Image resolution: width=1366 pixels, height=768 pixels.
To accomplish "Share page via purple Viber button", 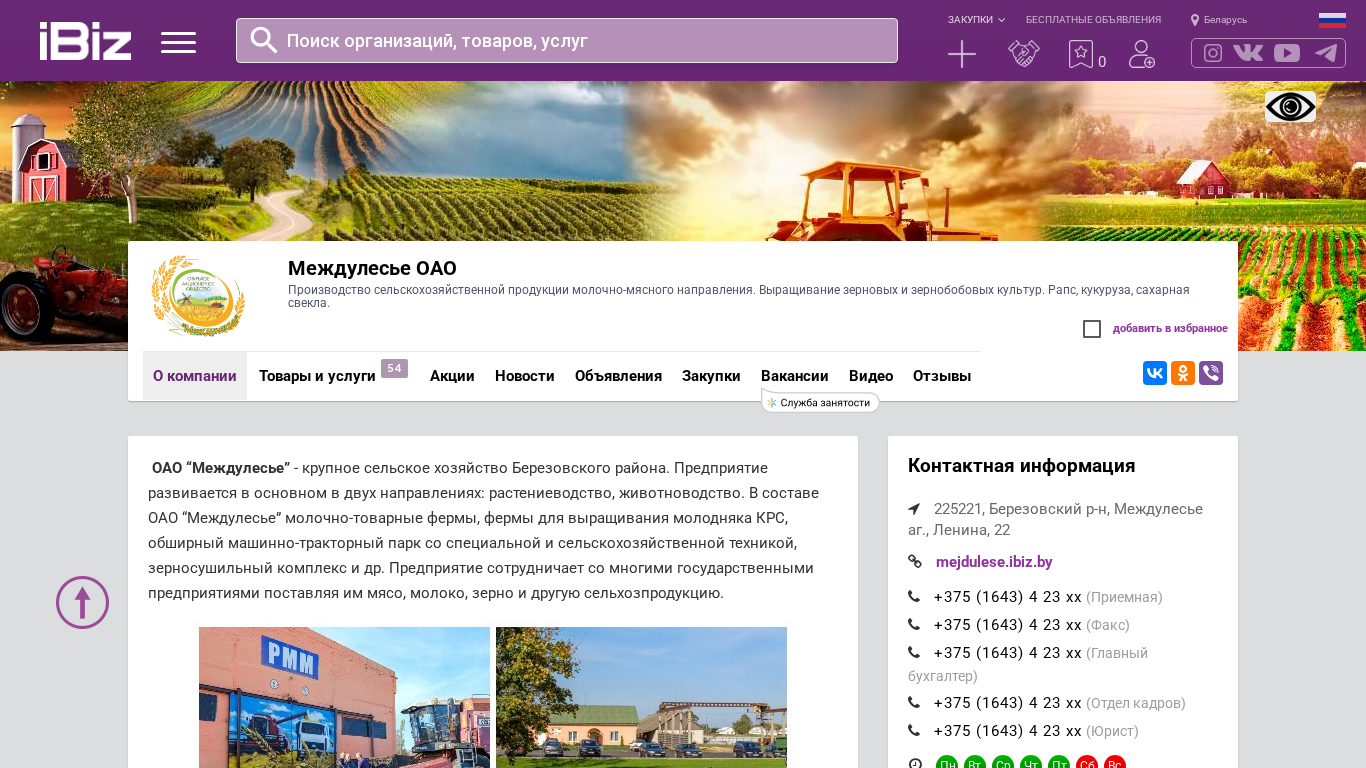I will [x=1211, y=373].
